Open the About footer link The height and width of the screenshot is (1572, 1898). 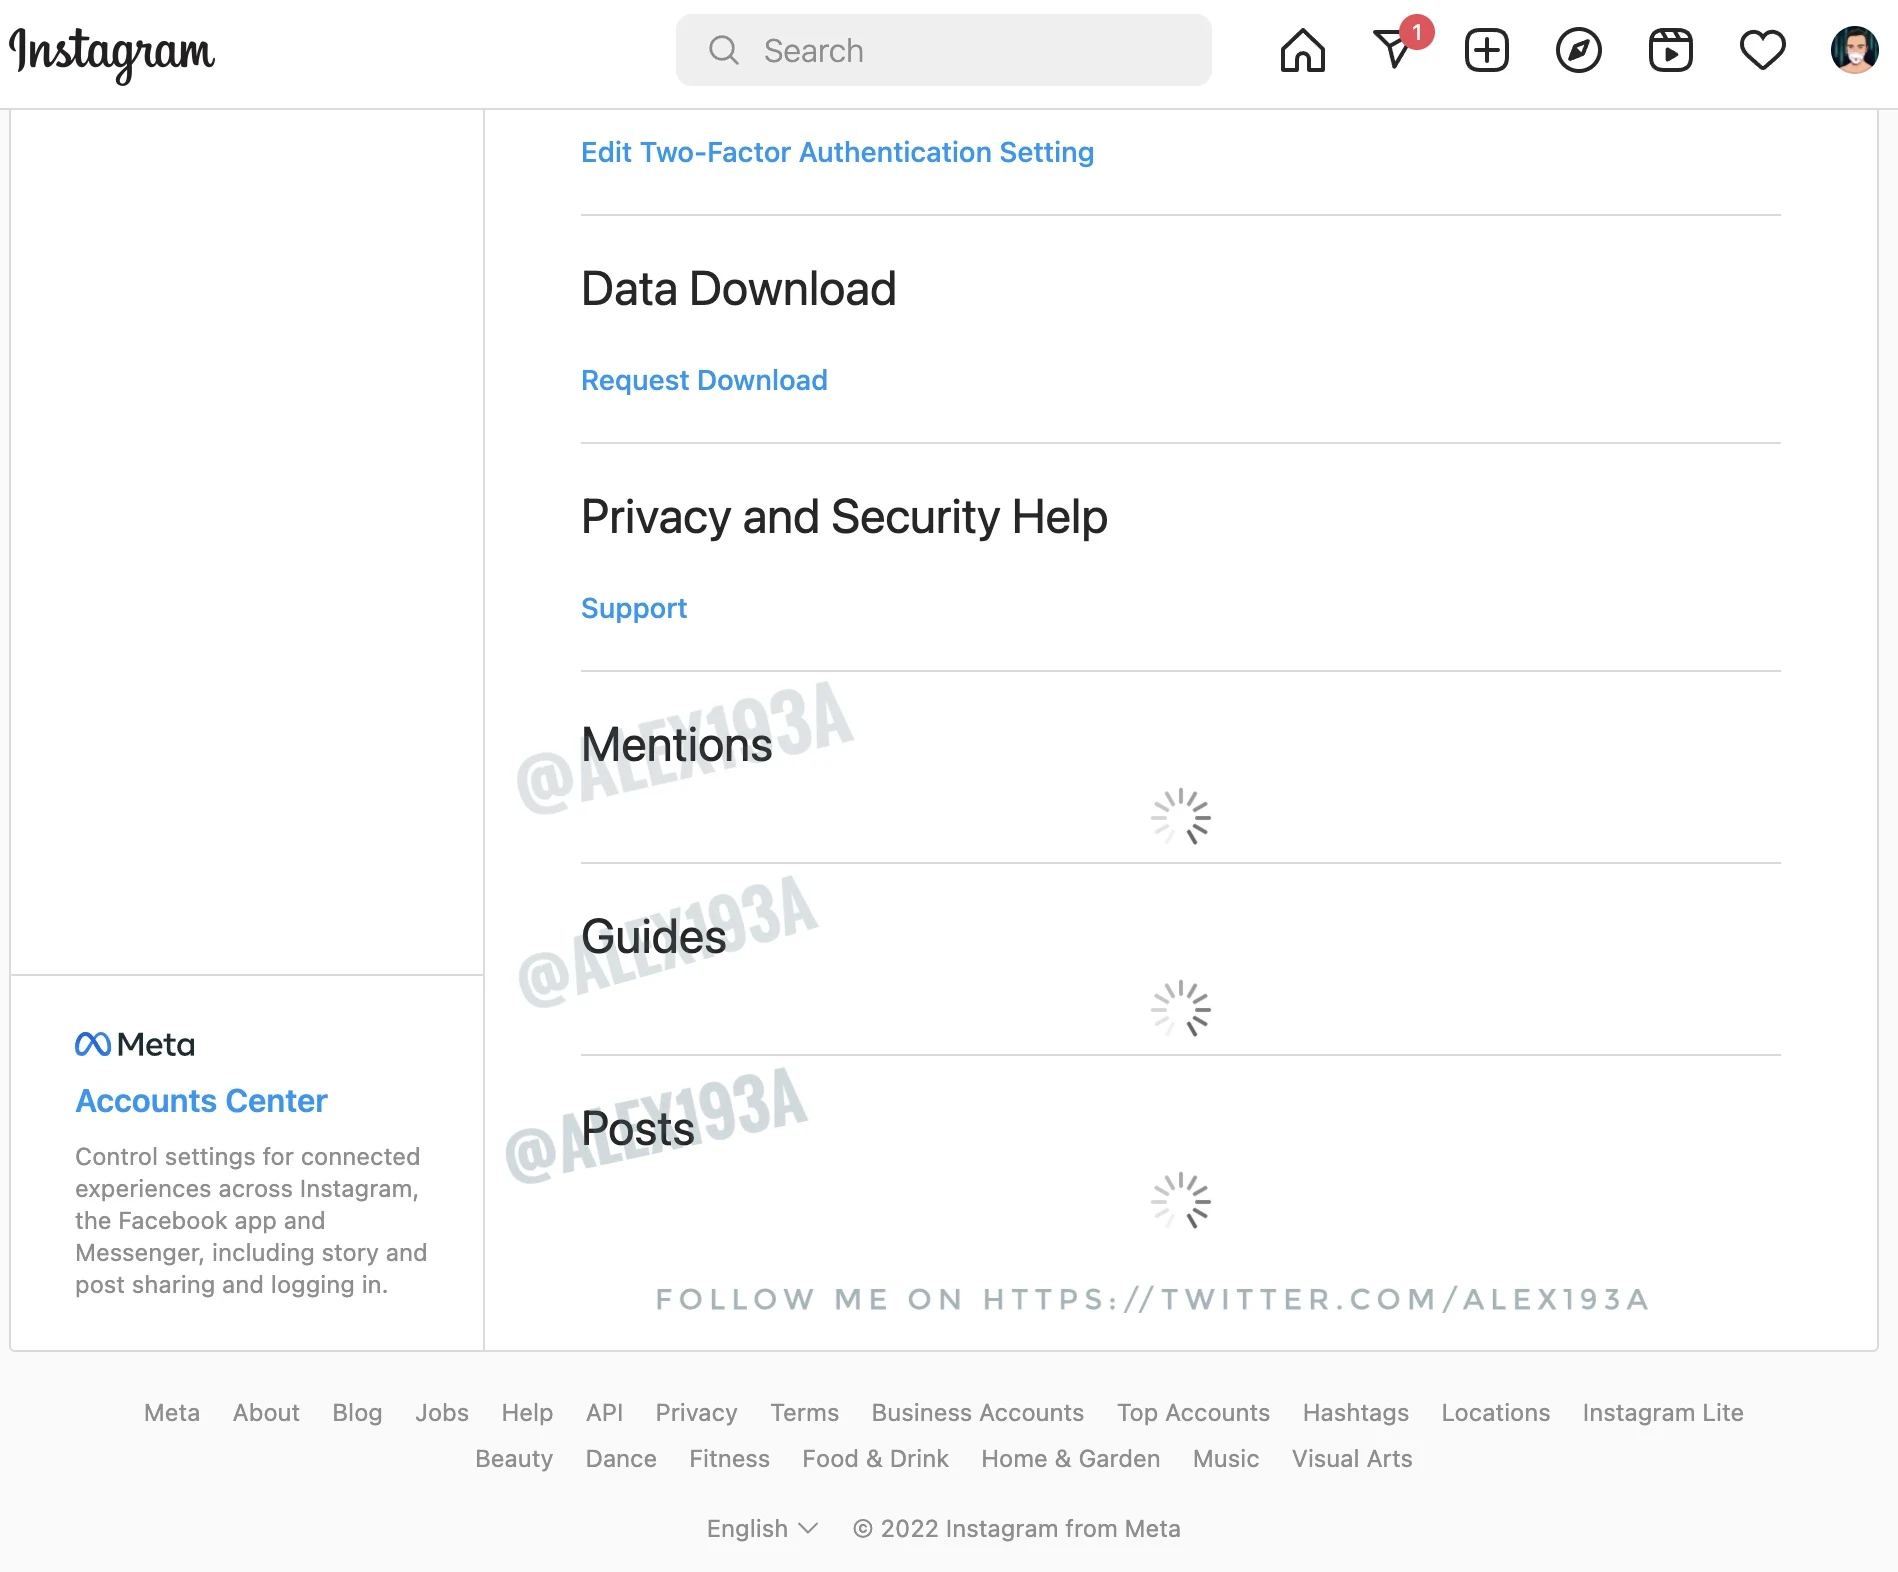pyautogui.click(x=266, y=1412)
